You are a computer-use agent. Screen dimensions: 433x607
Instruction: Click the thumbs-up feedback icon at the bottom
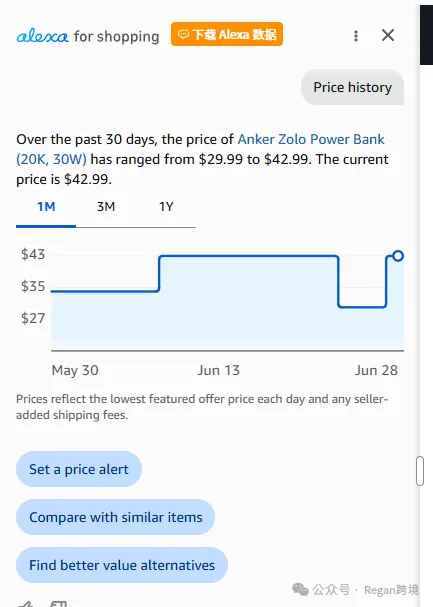coord(25,604)
